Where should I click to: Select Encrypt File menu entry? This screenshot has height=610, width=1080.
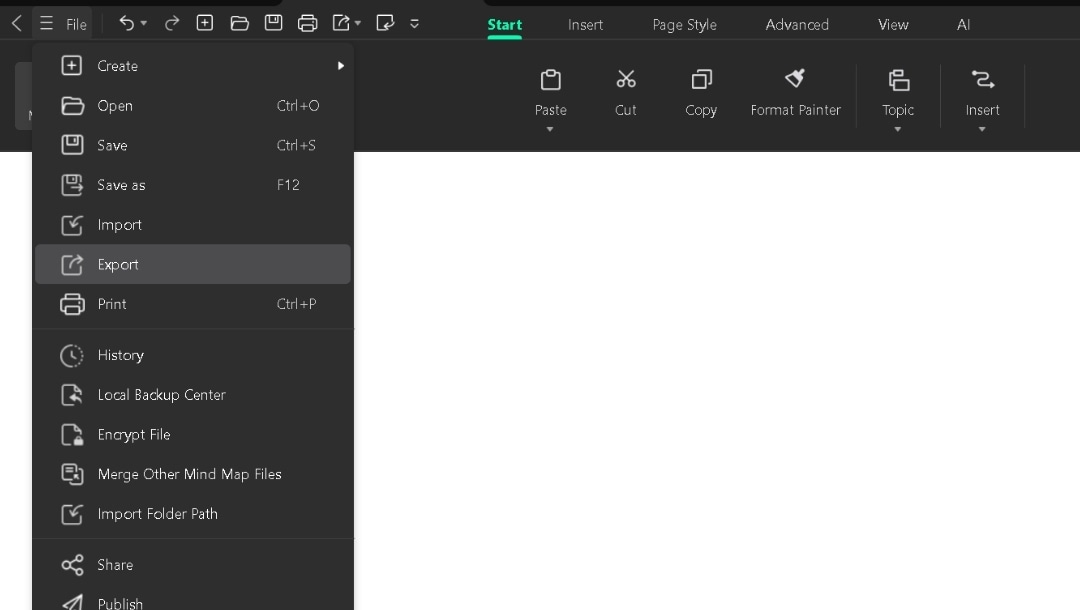tap(193, 434)
